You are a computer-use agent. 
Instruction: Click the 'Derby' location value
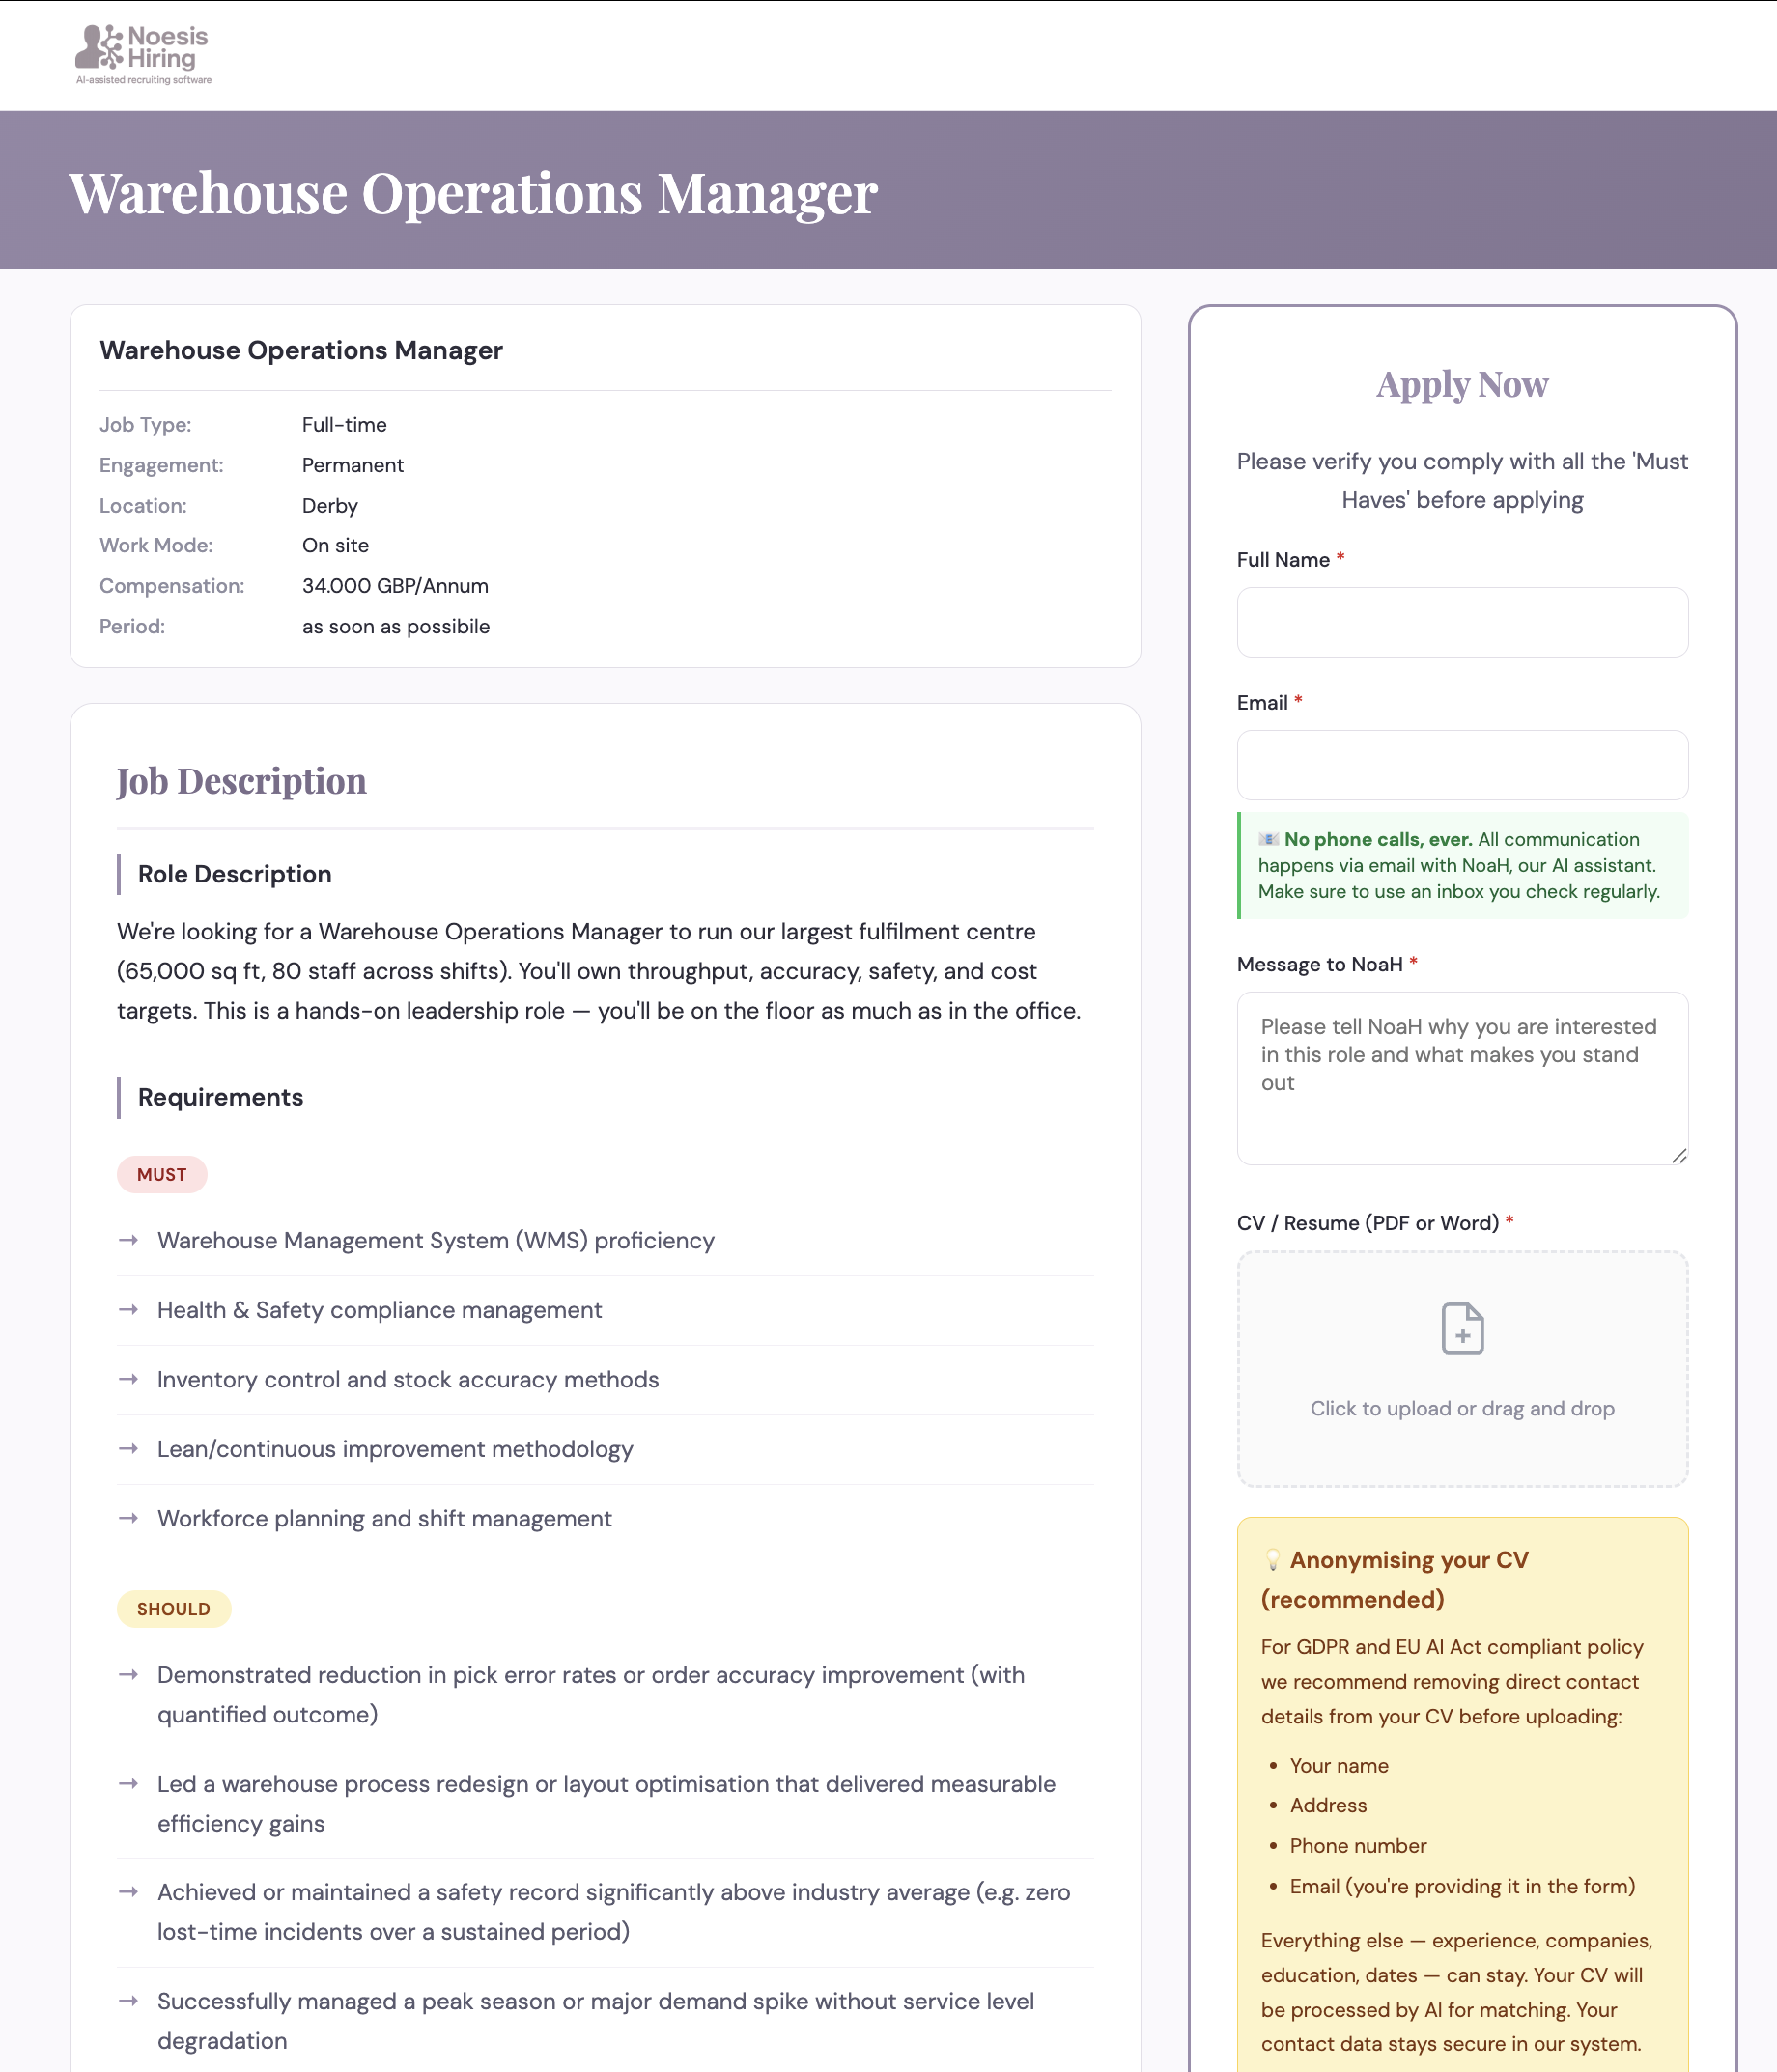(x=330, y=505)
